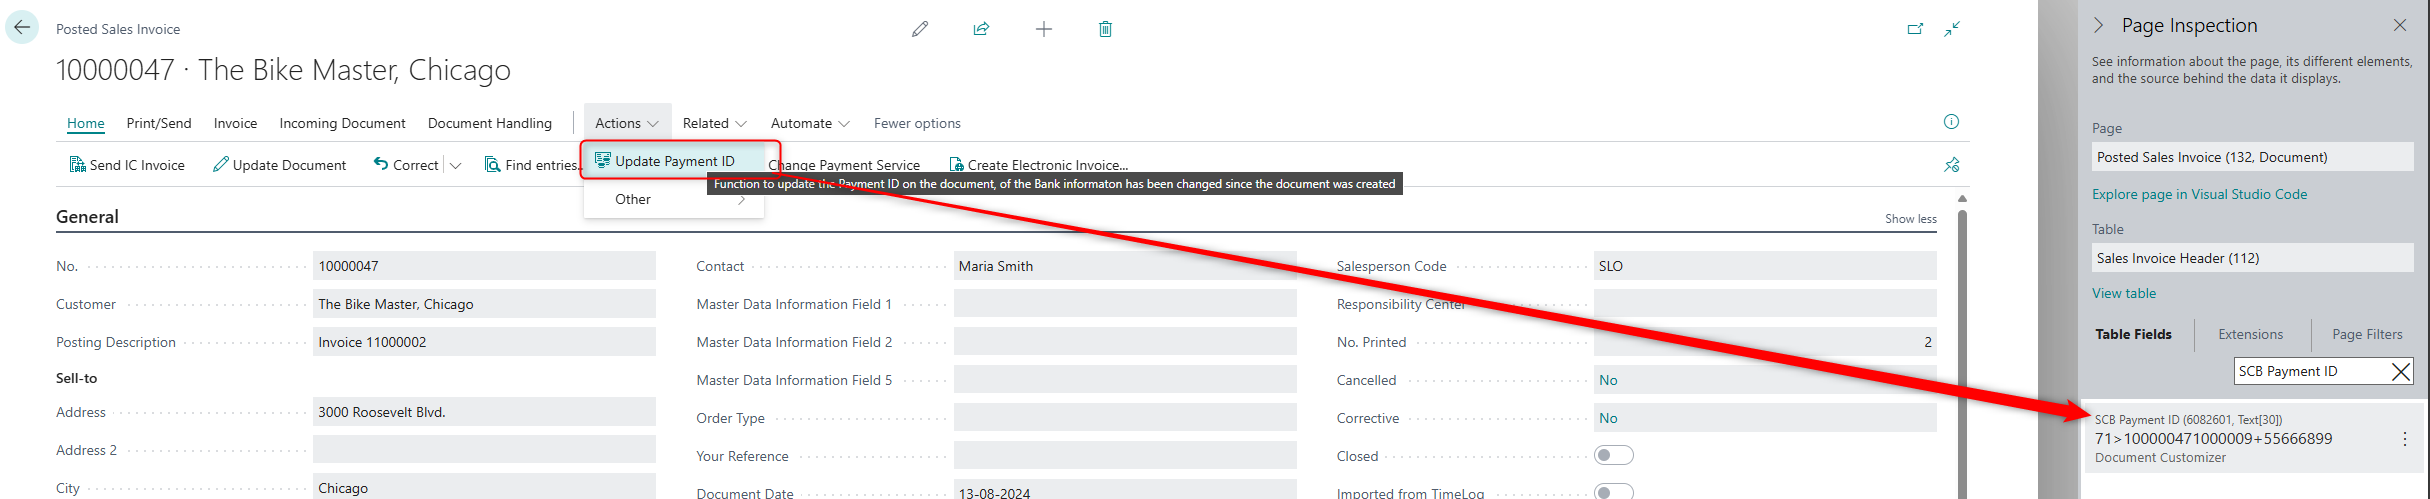Image resolution: width=2430 pixels, height=499 pixels.
Task: Toggle the Closed switch
Action: coord(1613,456)
